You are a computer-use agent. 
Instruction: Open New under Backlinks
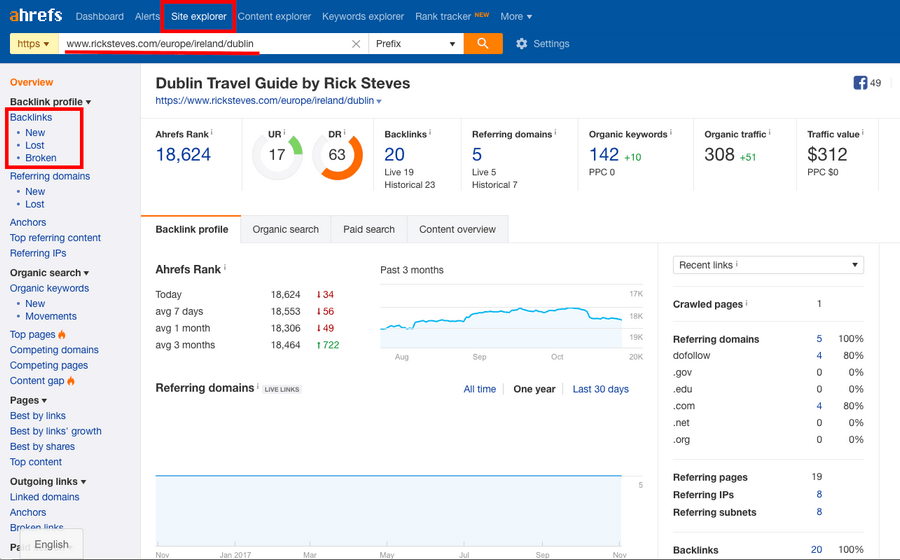point(35,133)
